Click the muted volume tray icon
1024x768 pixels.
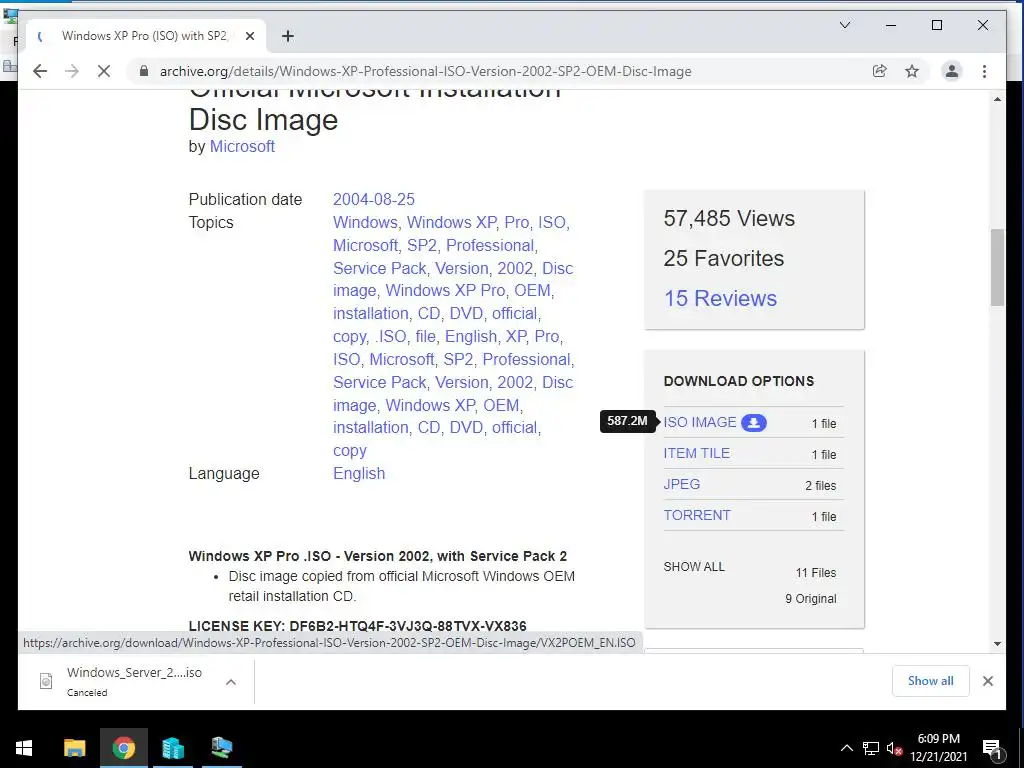pos(894,748)
